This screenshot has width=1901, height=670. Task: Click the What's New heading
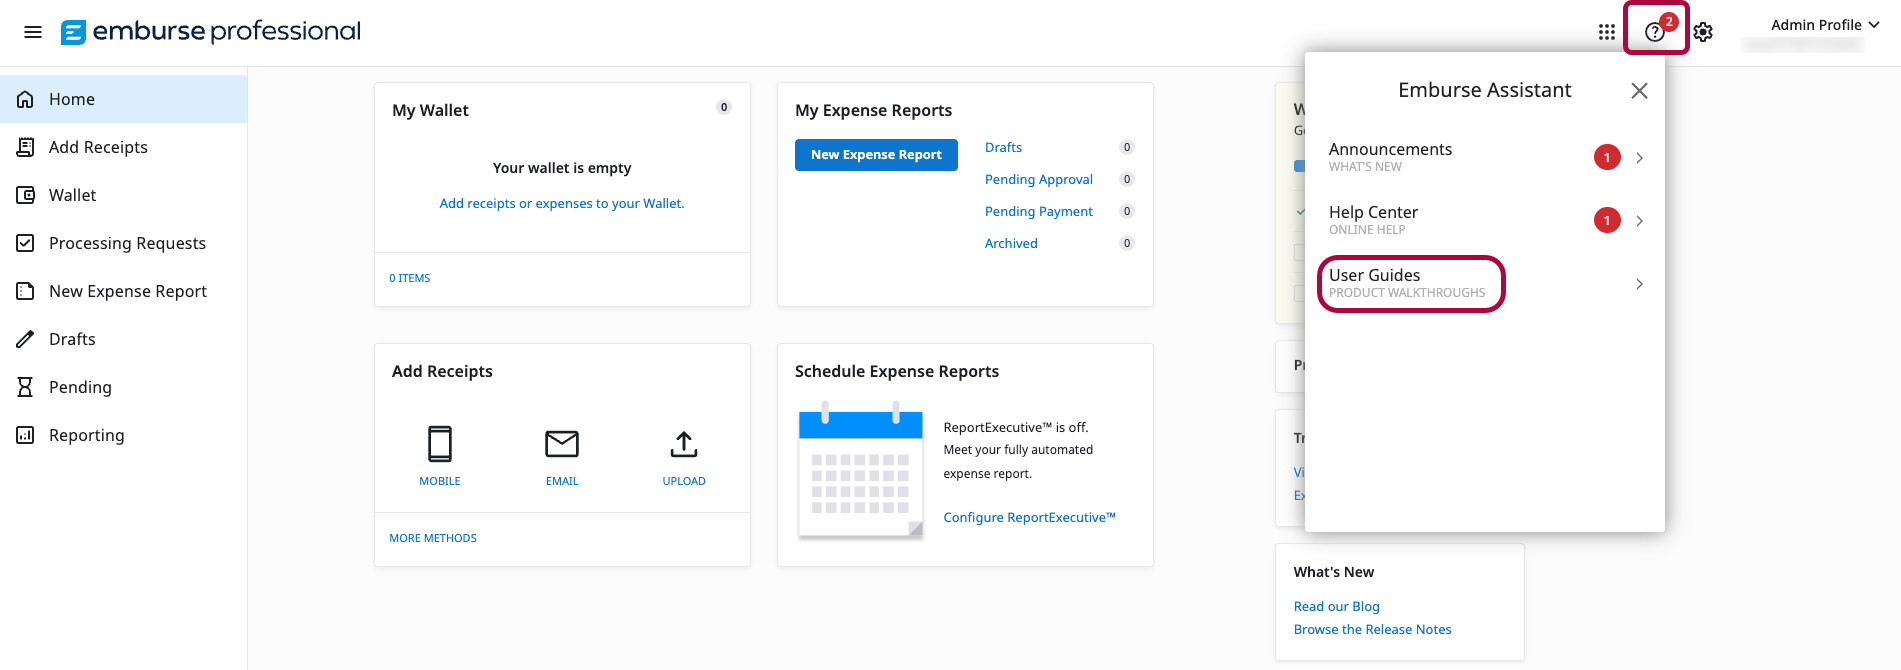1333,572
